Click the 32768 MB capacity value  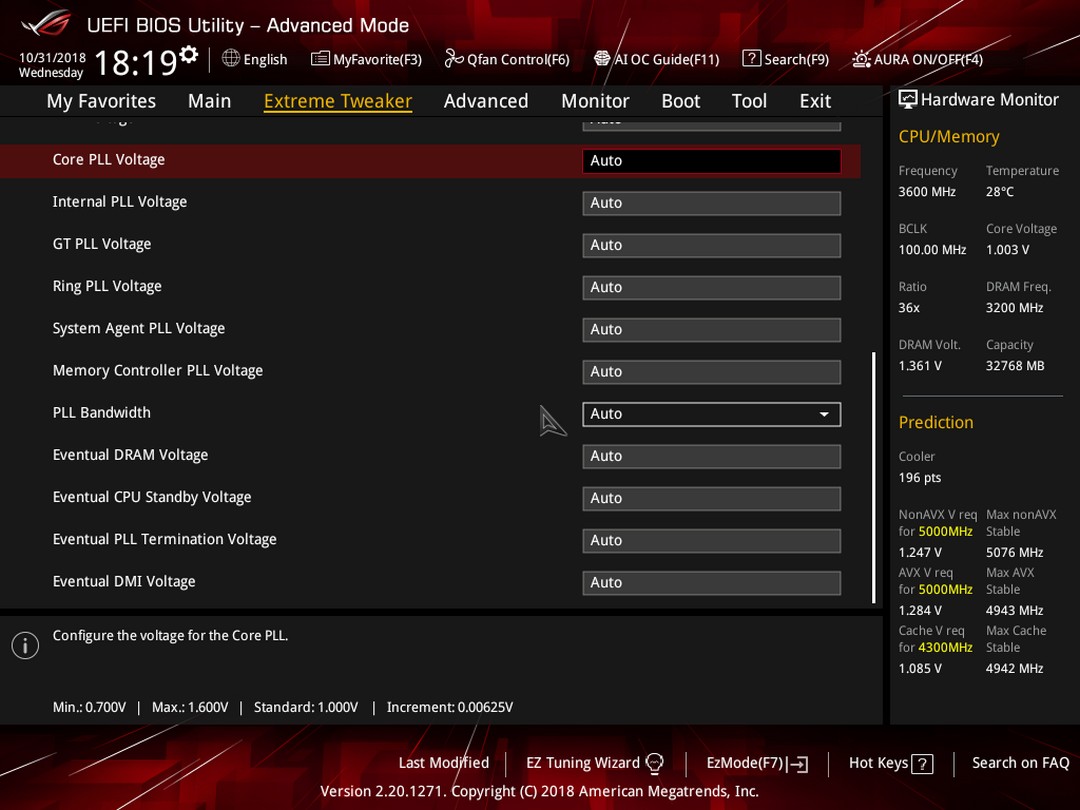coord(1015,366)
